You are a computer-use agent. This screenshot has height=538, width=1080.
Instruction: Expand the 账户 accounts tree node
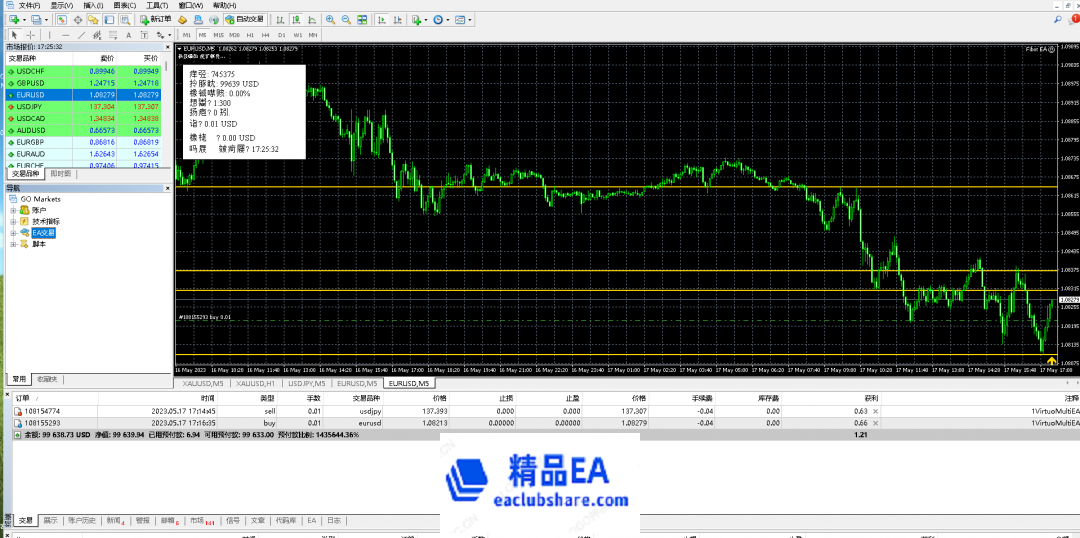point(13,210)
